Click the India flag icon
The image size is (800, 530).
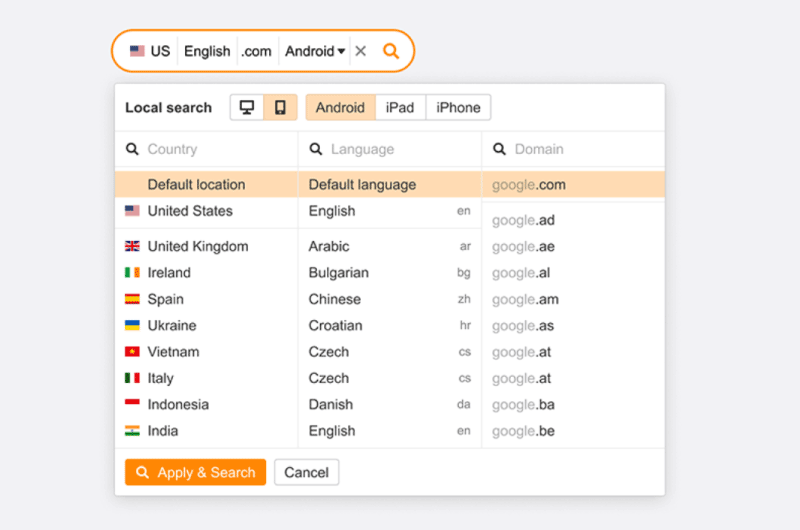coord(132,431)
